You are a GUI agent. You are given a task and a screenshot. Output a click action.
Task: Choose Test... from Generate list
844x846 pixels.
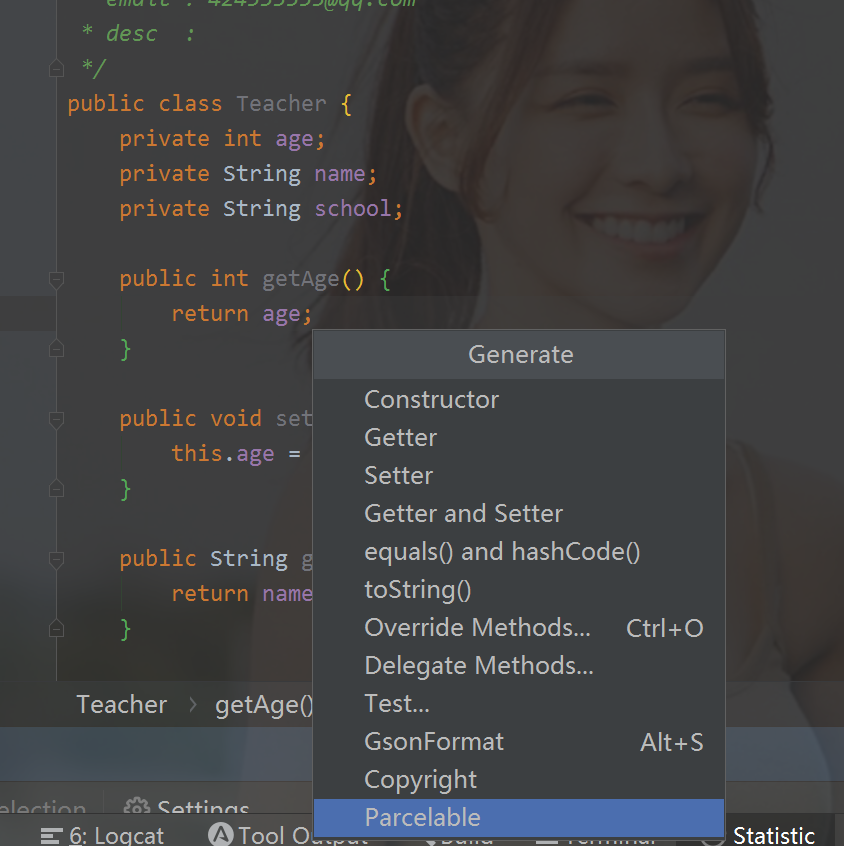[x=519, y=704]
